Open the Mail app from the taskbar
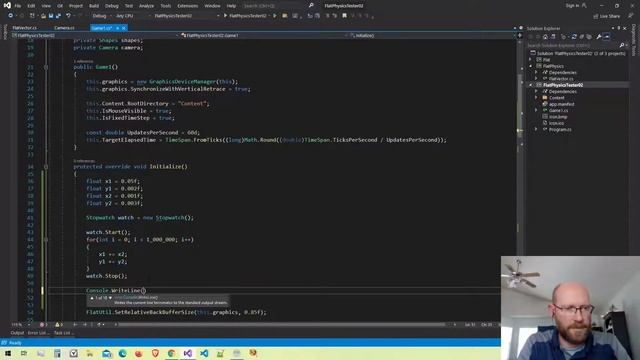 (107, 353)
